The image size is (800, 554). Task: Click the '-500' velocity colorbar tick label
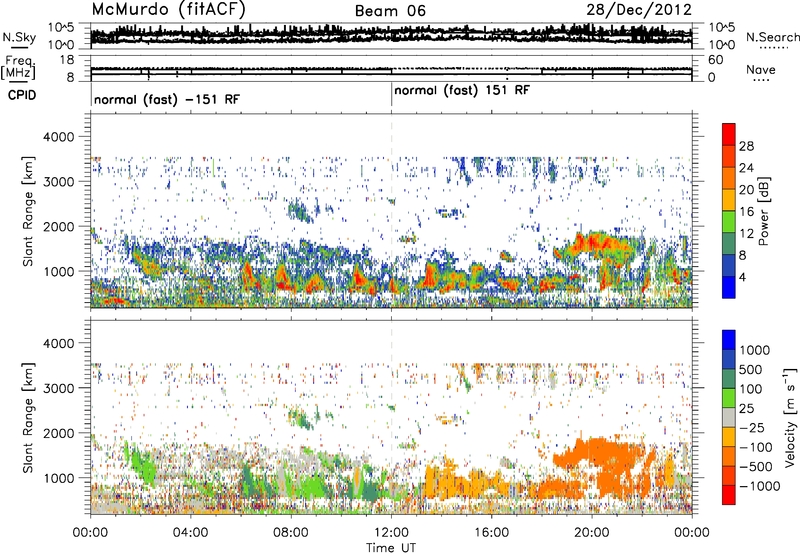[756, 467]
